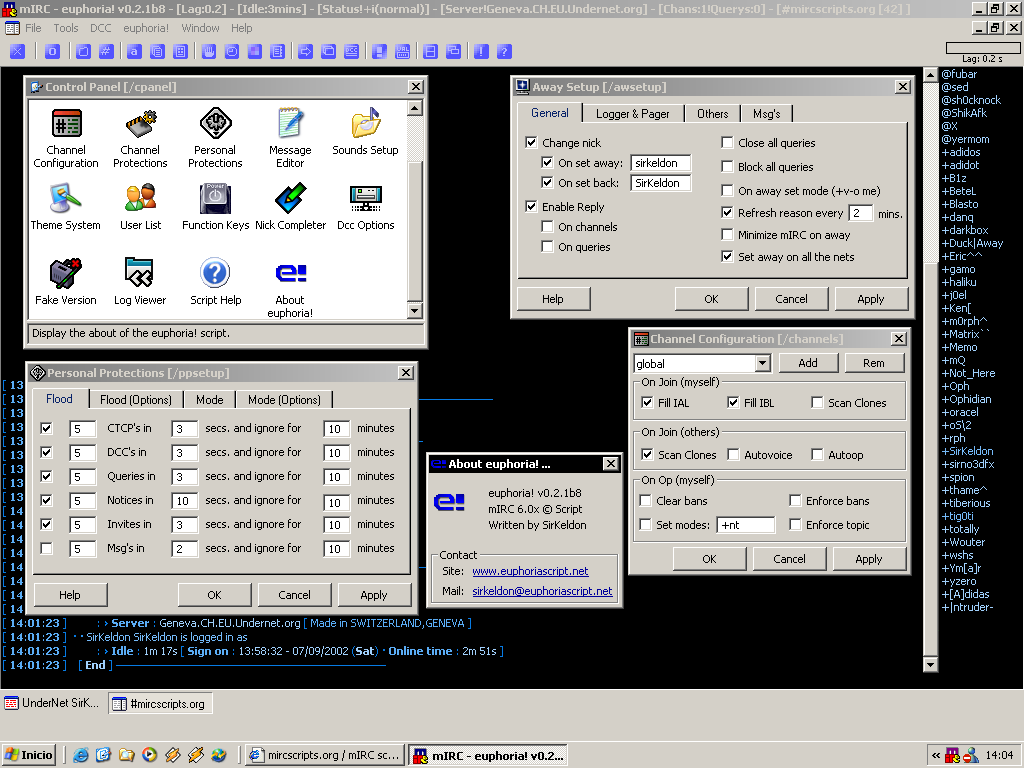Switch to #mircscripts.org window button

pos(161,703)
